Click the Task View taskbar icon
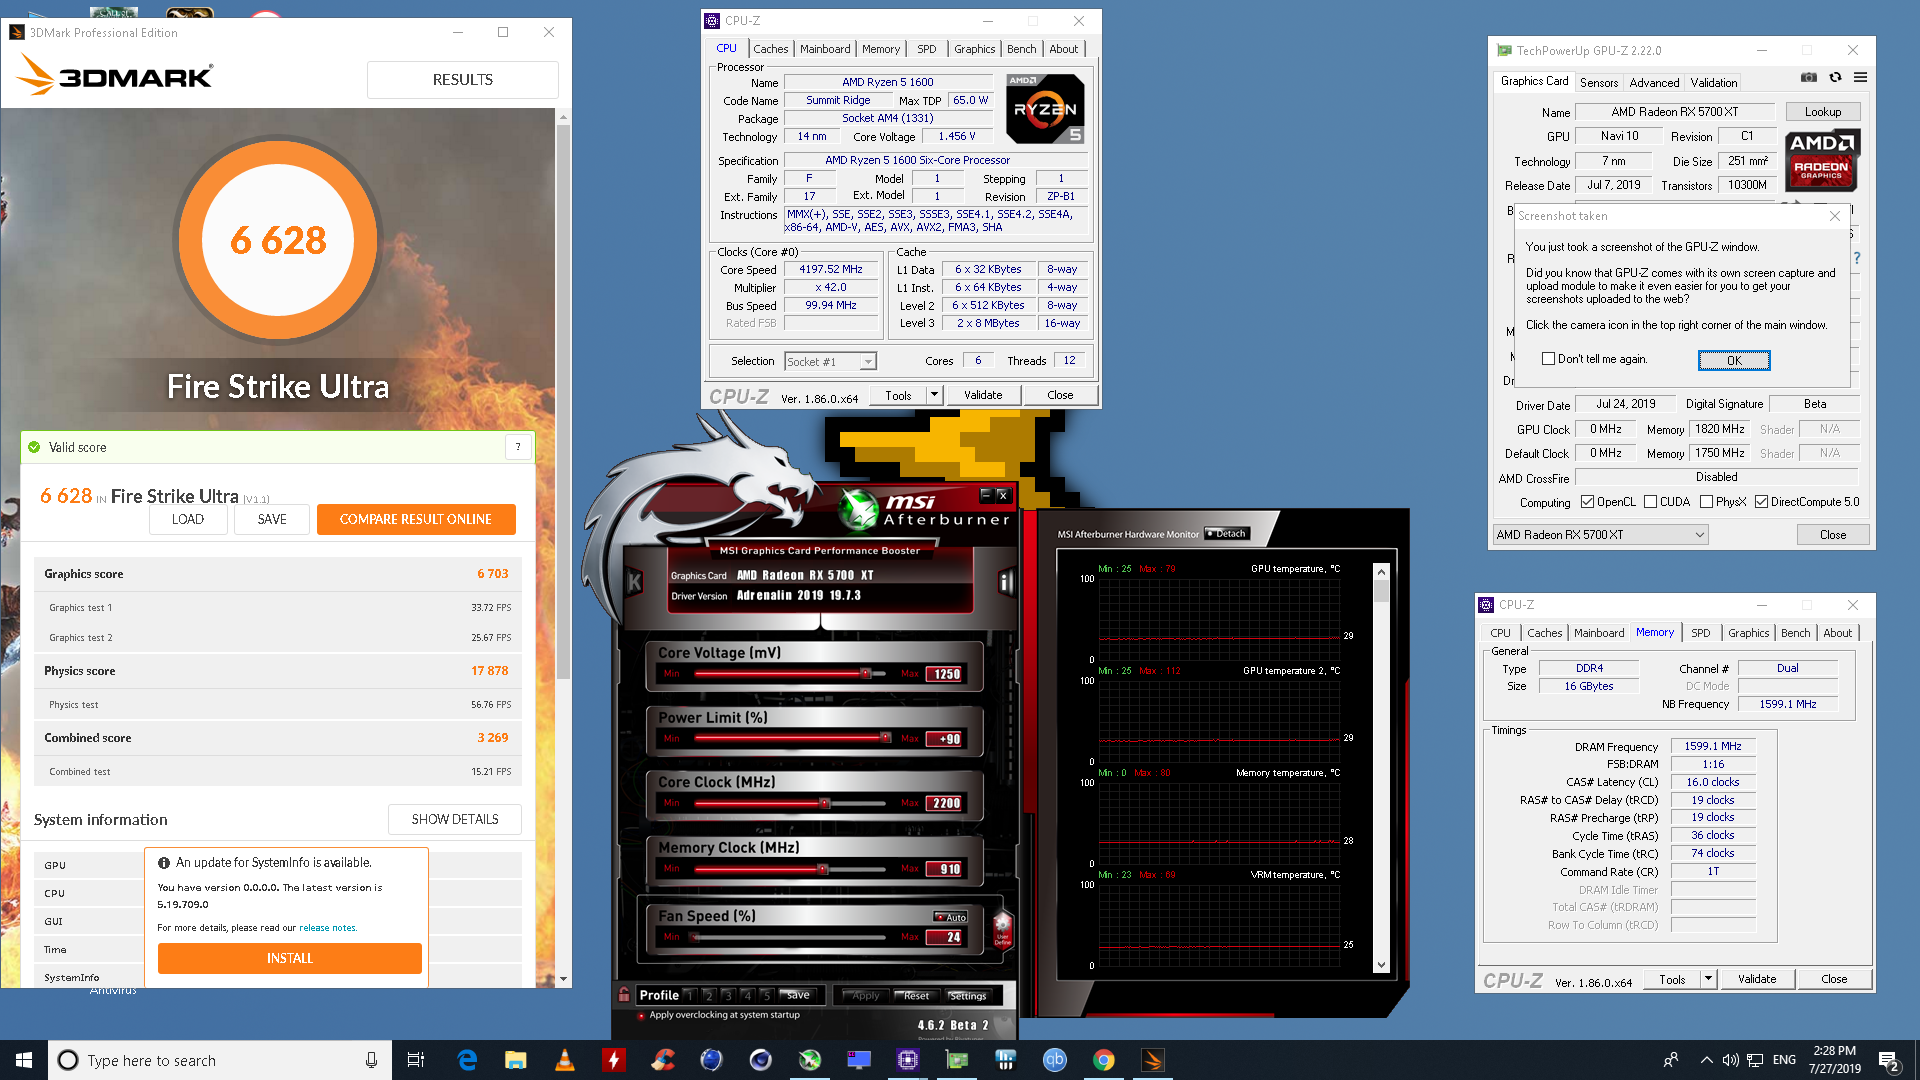Screen dimensions: 1920x1080 [416, 1060]
